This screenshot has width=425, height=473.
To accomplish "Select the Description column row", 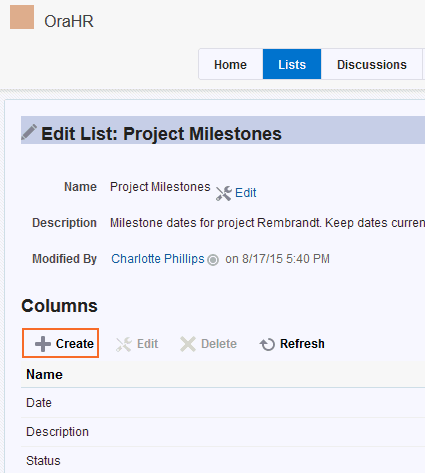I will coord(223,432).
